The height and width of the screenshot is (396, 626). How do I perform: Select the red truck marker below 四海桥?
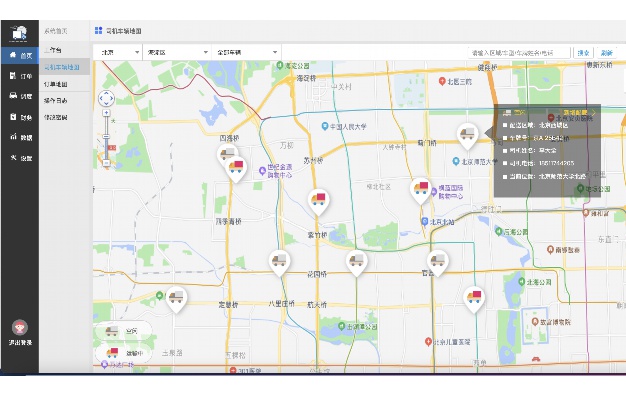click(236, 169)
